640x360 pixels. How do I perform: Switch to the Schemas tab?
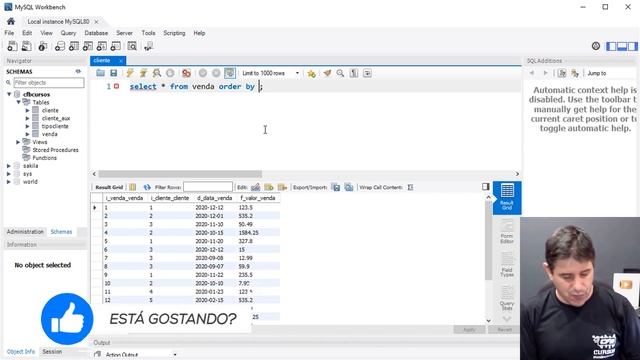61,232
